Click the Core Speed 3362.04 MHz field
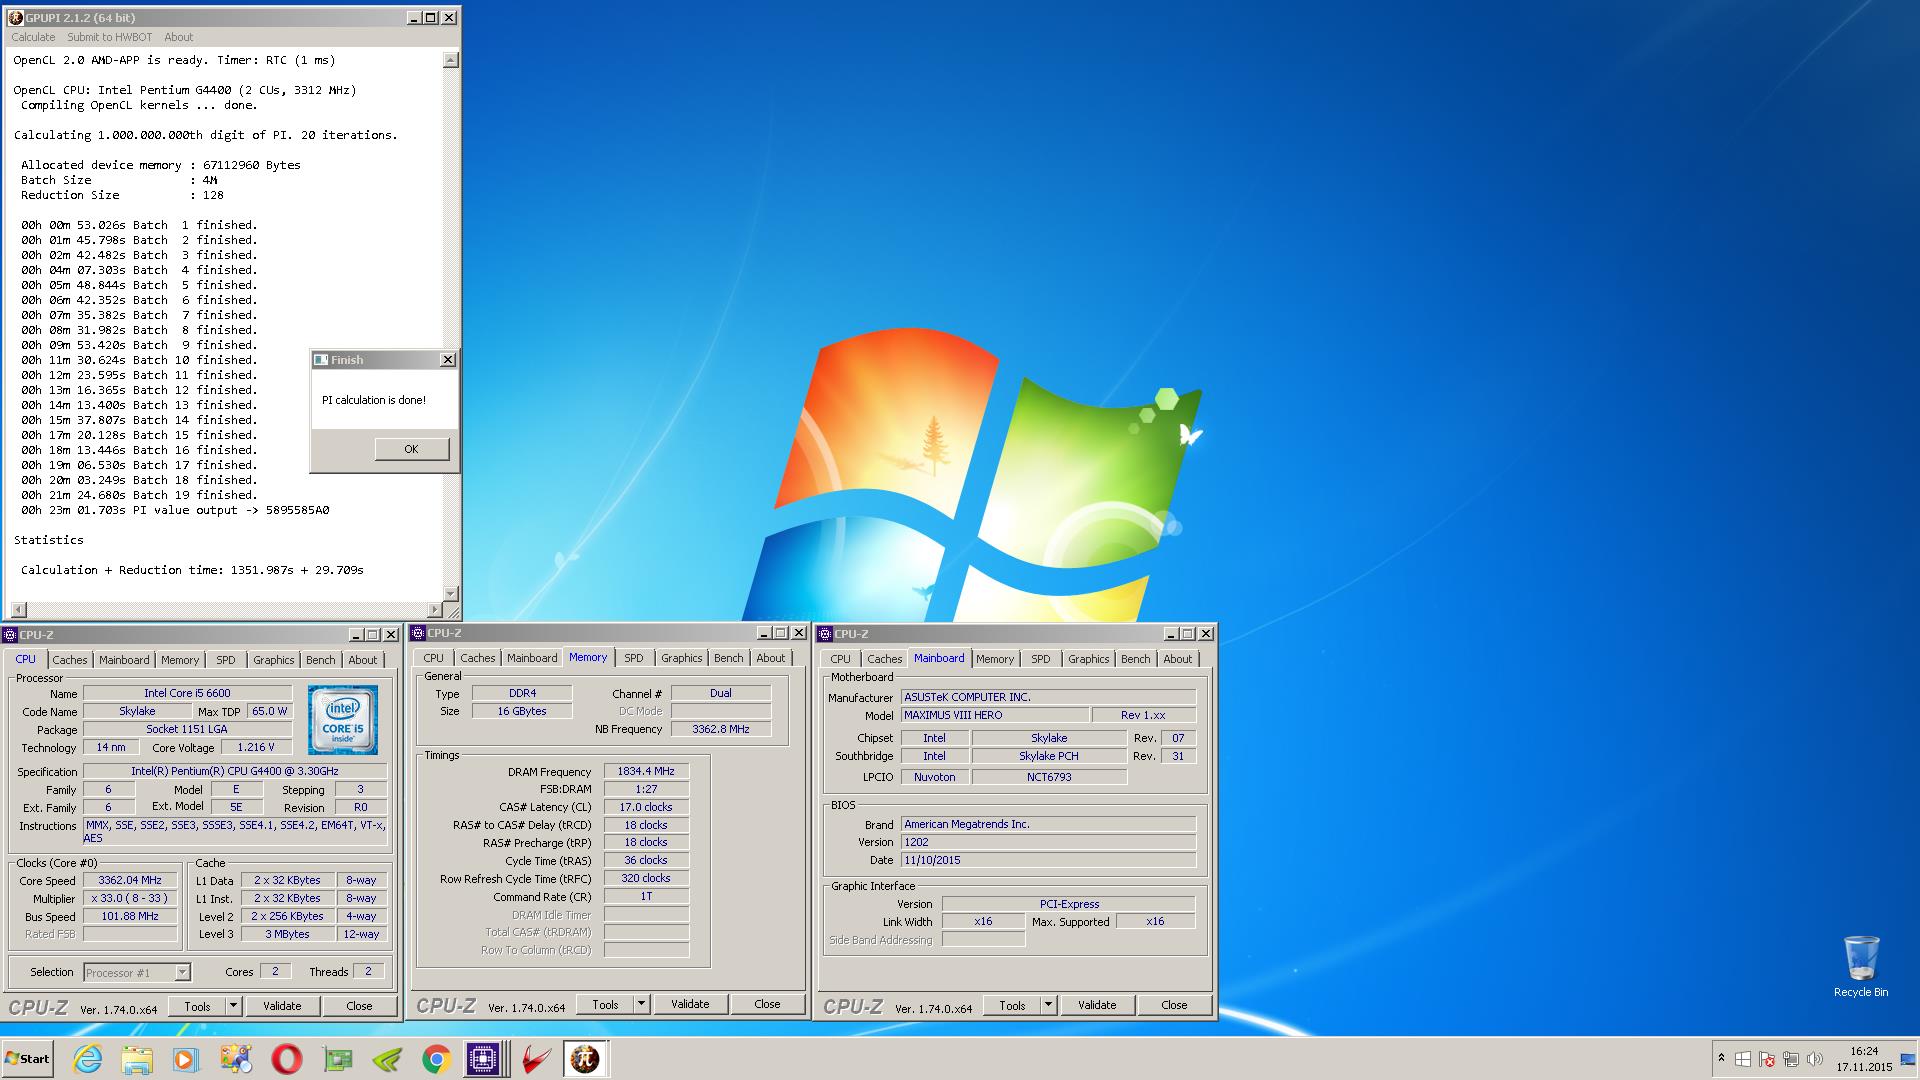The image size is (1920, 1080). click(x=130, y=881)
